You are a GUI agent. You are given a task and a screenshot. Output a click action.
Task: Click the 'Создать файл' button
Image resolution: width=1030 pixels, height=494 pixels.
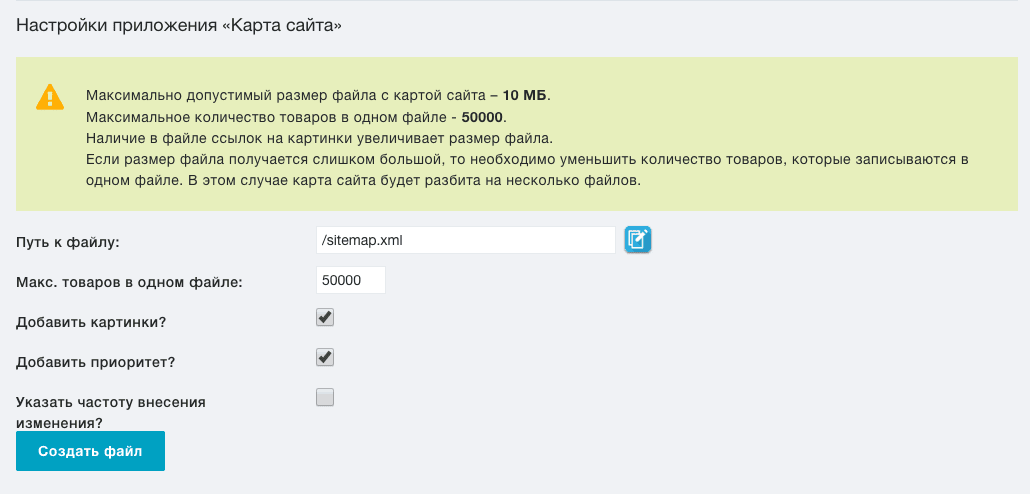(90, 451)
